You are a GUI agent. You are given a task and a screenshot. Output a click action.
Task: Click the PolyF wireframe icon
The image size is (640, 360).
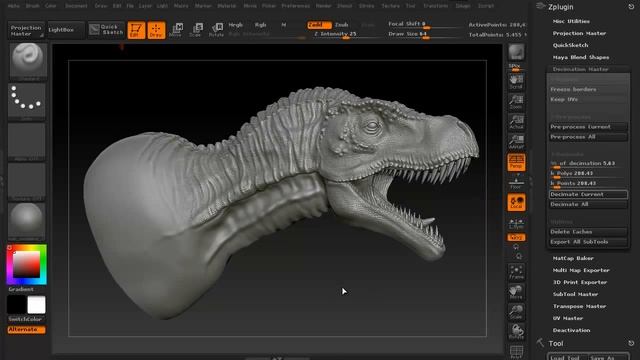tap(516, 352)
